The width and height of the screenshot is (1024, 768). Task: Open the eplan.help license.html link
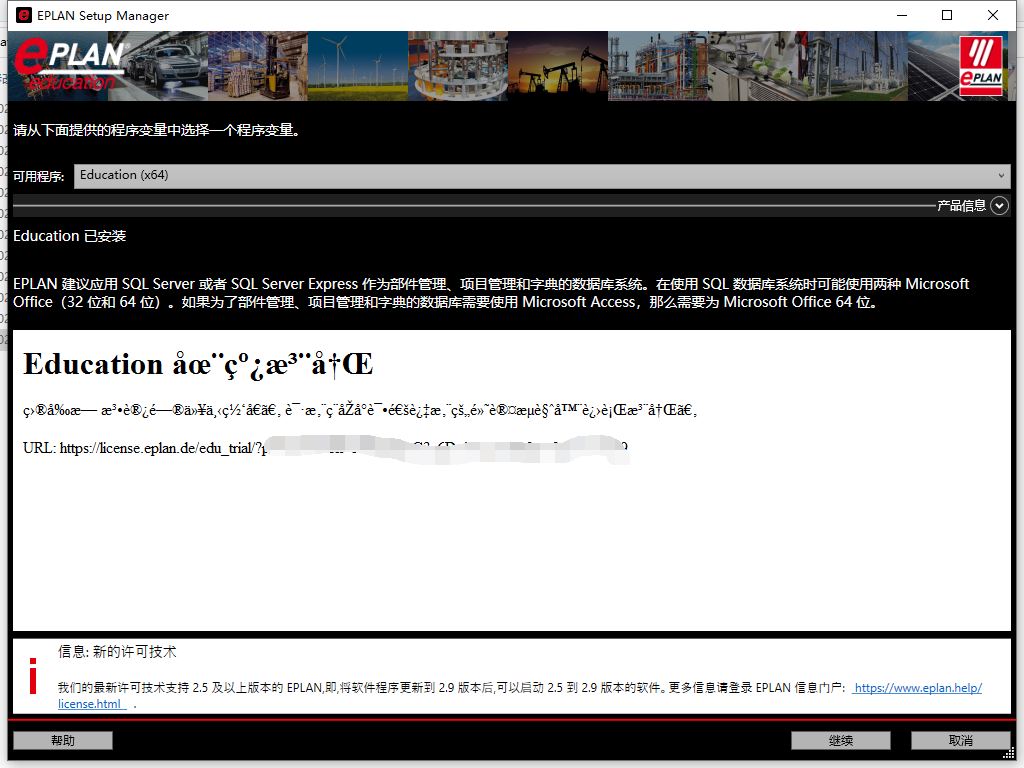[918, 688]
